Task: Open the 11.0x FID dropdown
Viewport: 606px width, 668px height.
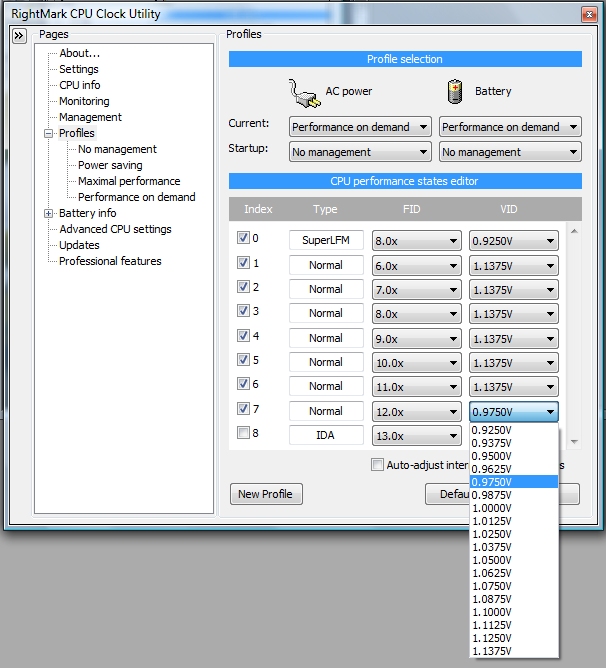Action: click(x=416, y=387)
